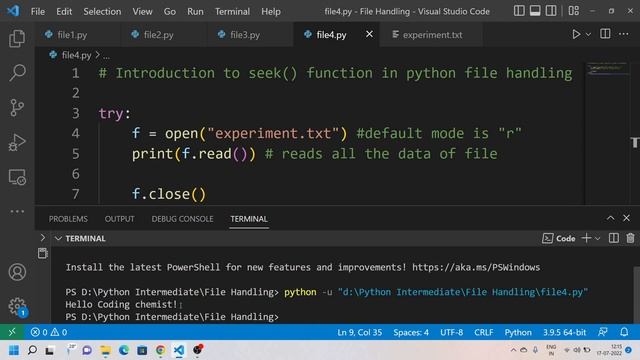This screenshot has height=360, width=640.
Task: Select Python language mode
Action: [518, 332]
